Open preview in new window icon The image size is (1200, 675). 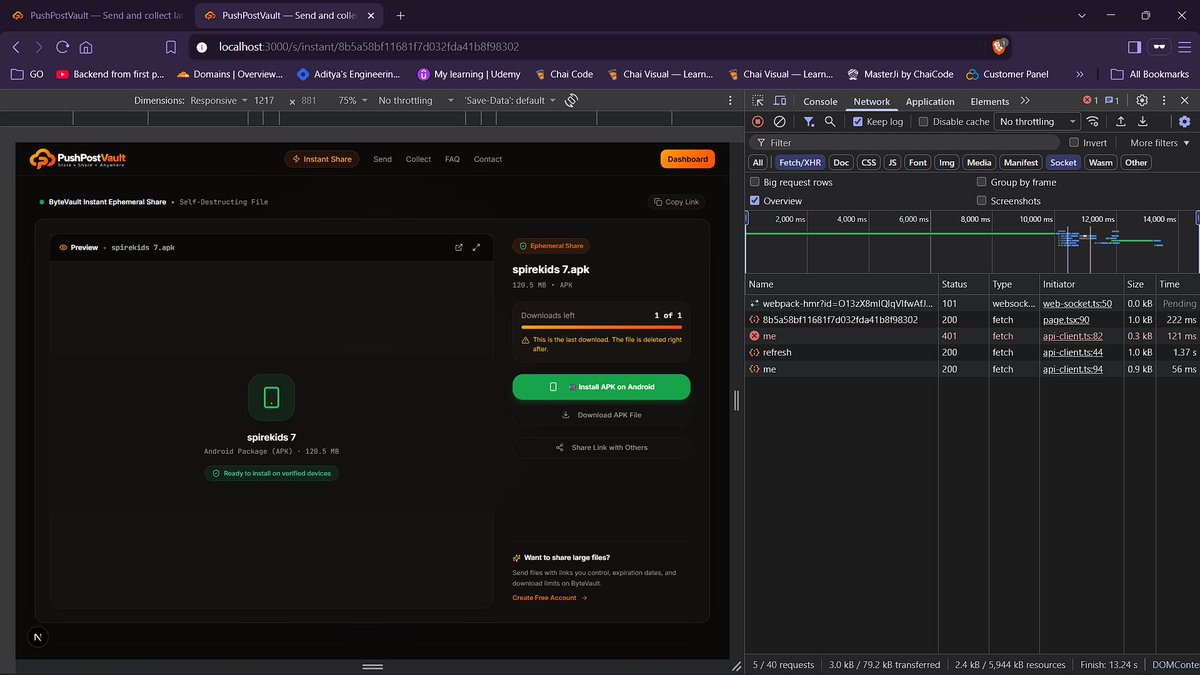(x=459, y=247)
